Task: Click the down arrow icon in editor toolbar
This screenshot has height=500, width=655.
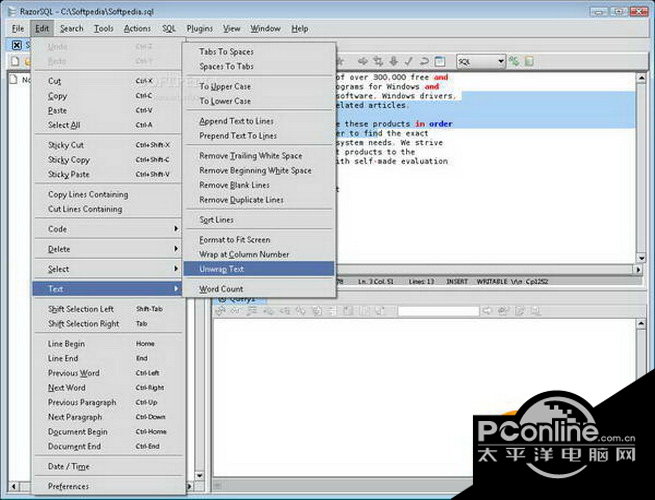Action: pos(393,61)
